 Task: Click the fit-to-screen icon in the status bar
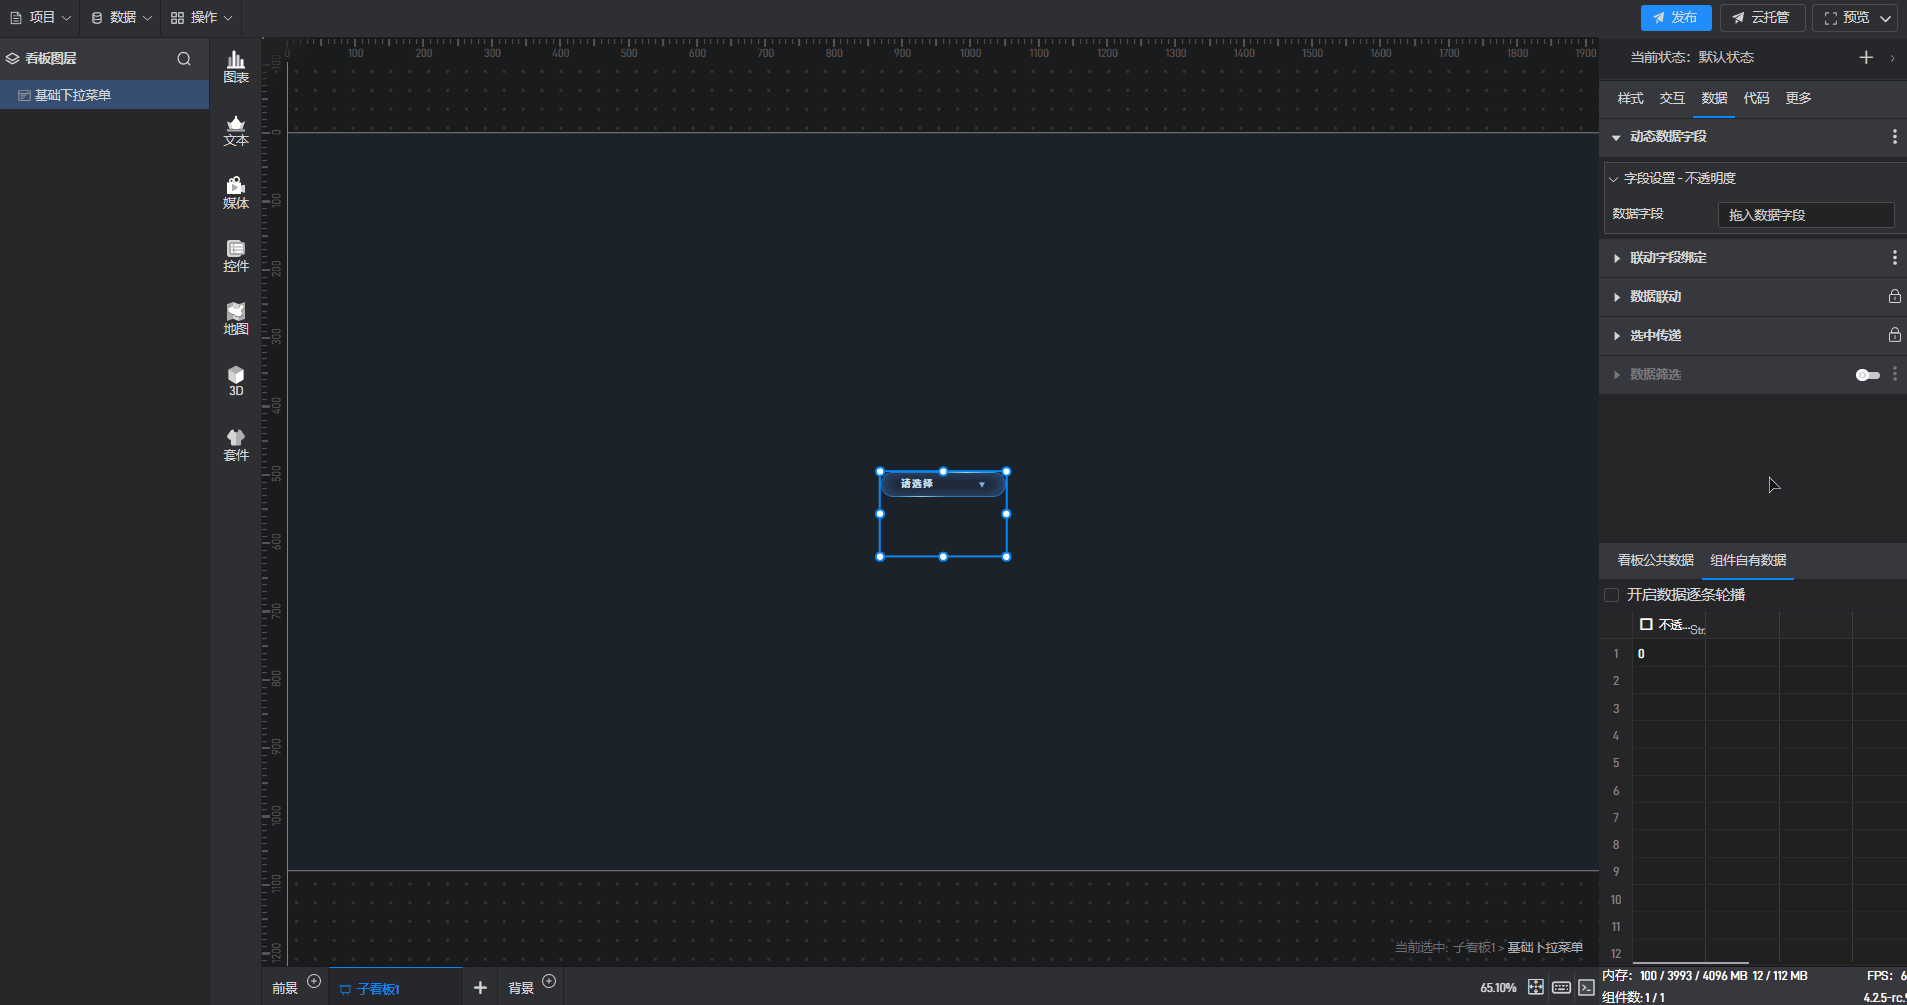[x=1536, y=987]
